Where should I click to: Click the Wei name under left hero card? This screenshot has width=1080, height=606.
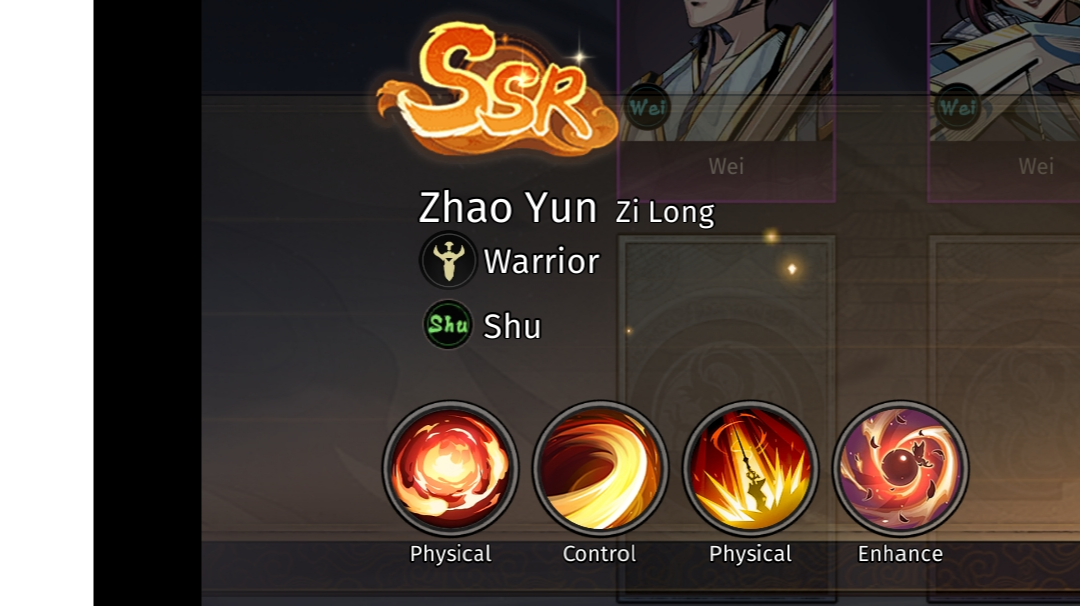[726, 166]
